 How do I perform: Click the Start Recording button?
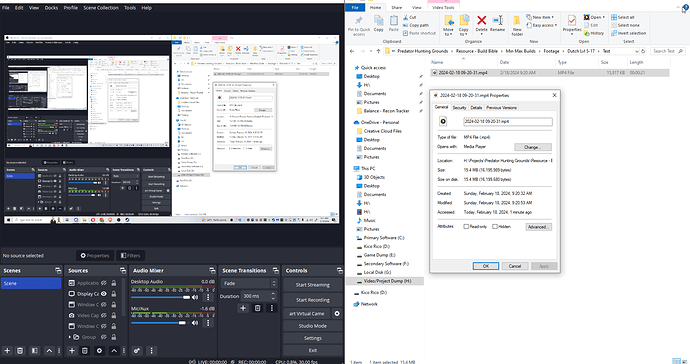tap(312, 300)
